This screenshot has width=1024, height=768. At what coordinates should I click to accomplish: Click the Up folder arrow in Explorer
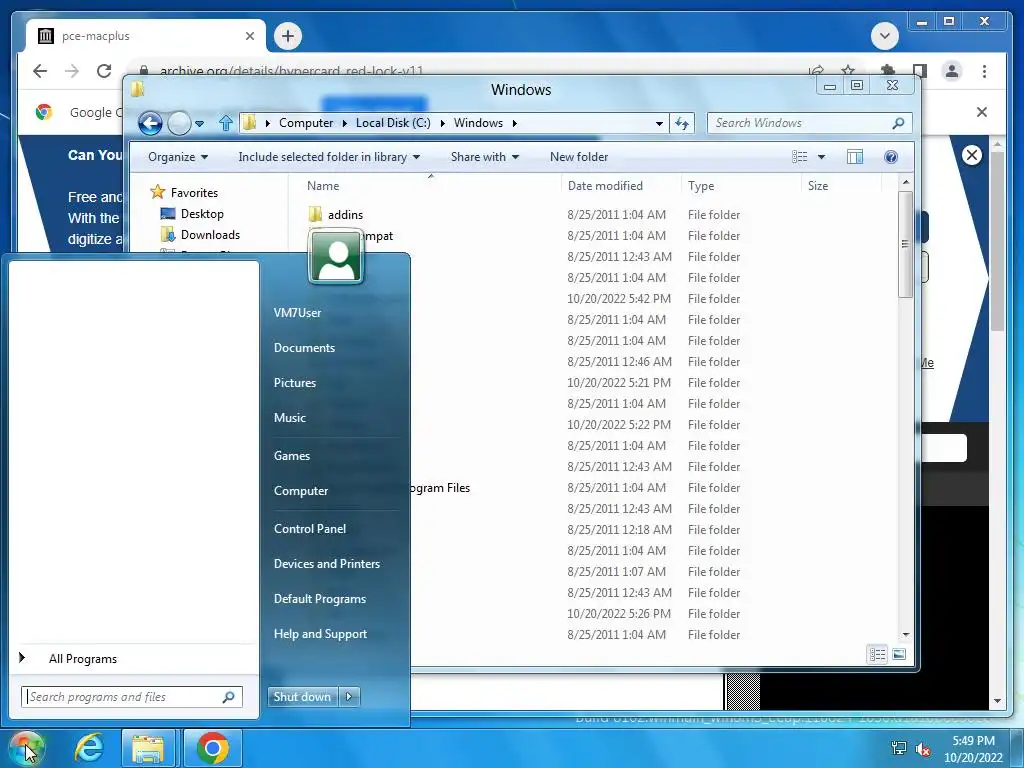[x=226, y=123]
